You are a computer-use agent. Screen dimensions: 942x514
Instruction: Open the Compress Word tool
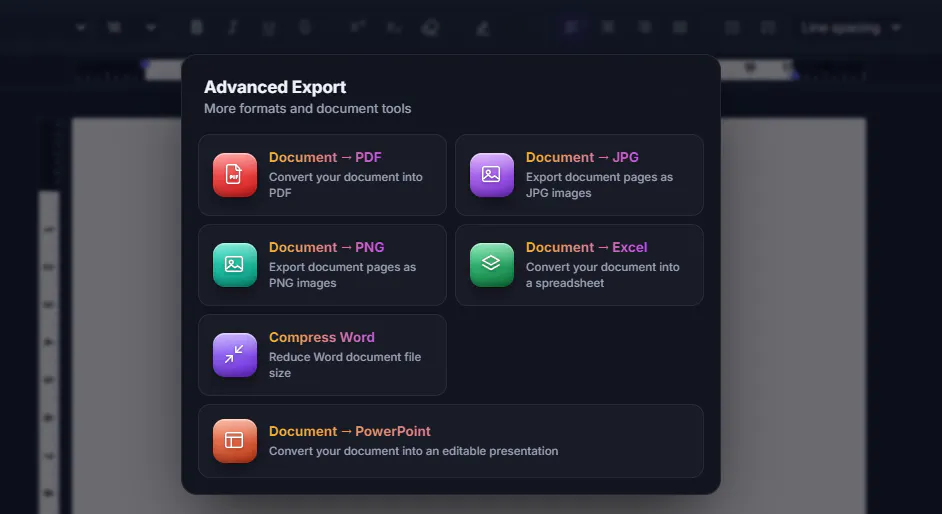click(x=322, y=355)
